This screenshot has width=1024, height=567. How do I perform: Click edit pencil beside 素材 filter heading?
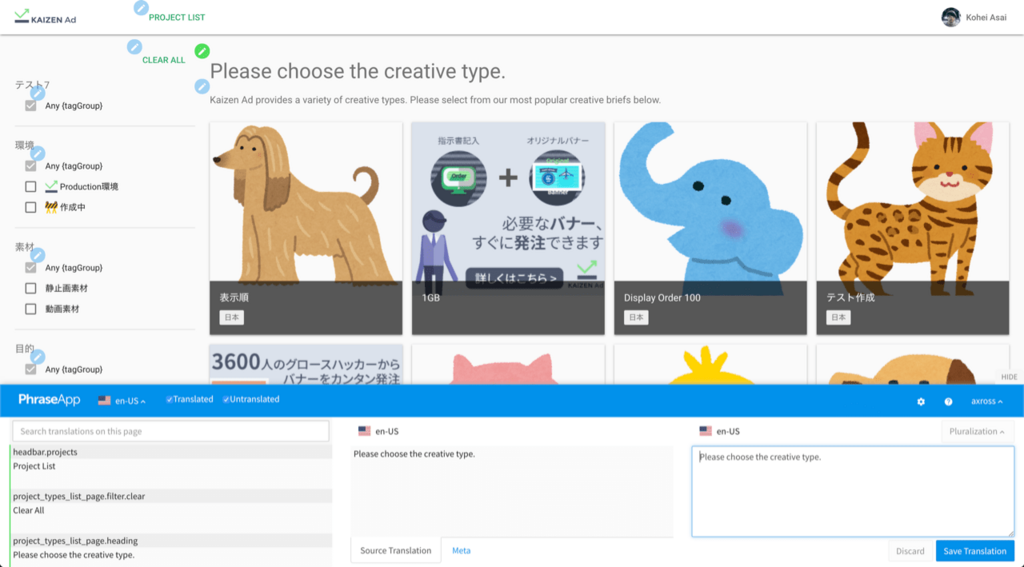[38, 255]
